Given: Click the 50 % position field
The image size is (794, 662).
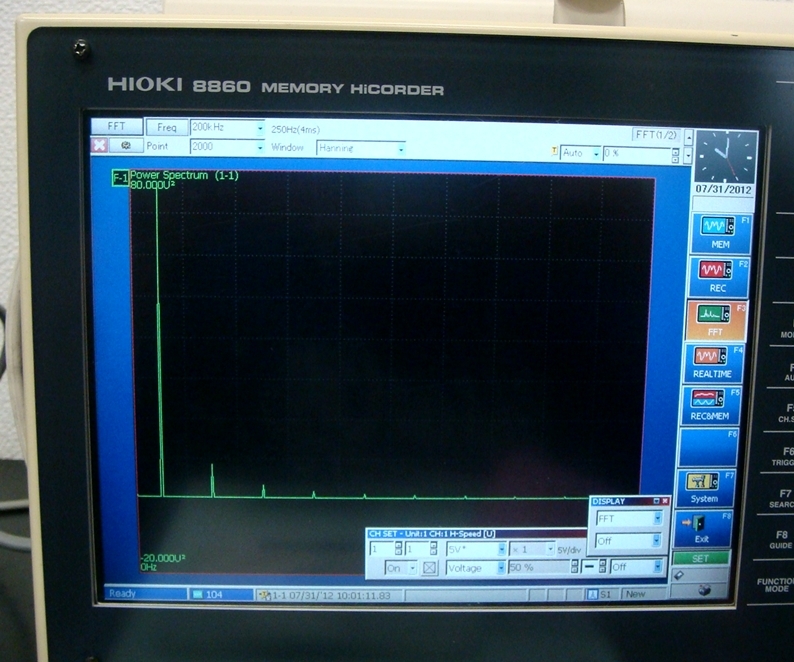Looking at the screenshot, I should pyautogui.click(x=539, y=567).
